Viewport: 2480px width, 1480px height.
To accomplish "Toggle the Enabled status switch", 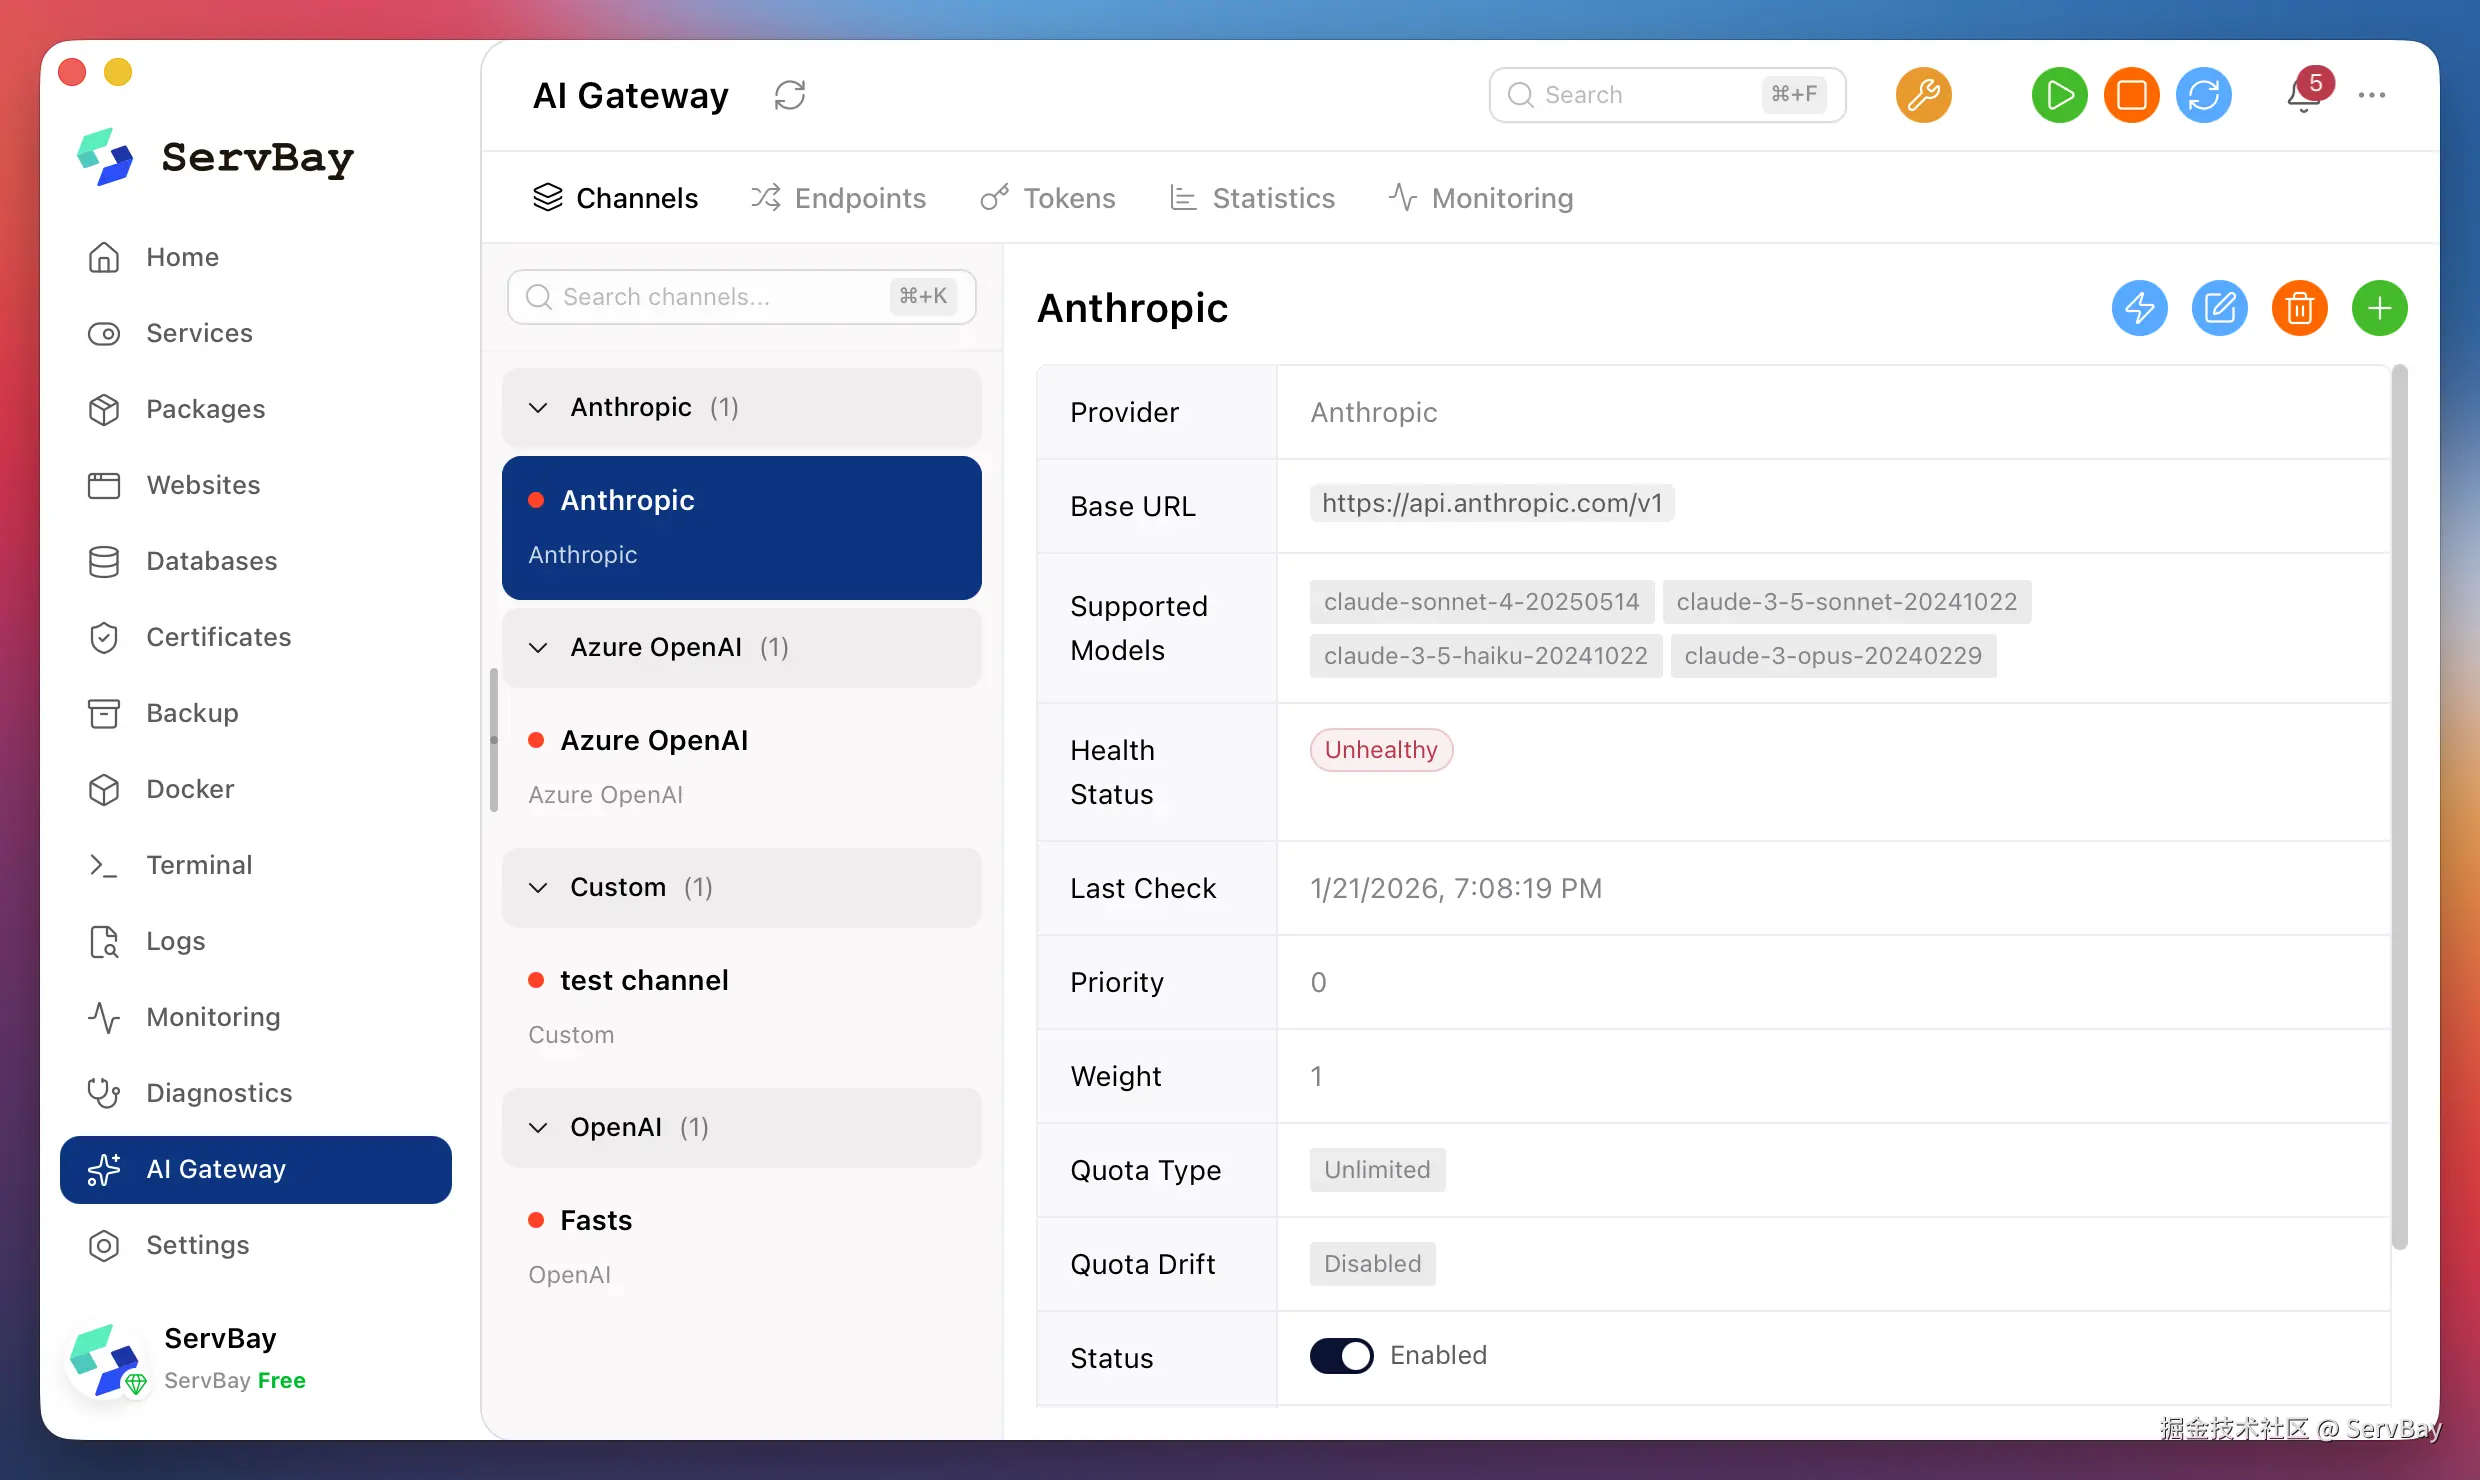I will tap(1341, 1356).
